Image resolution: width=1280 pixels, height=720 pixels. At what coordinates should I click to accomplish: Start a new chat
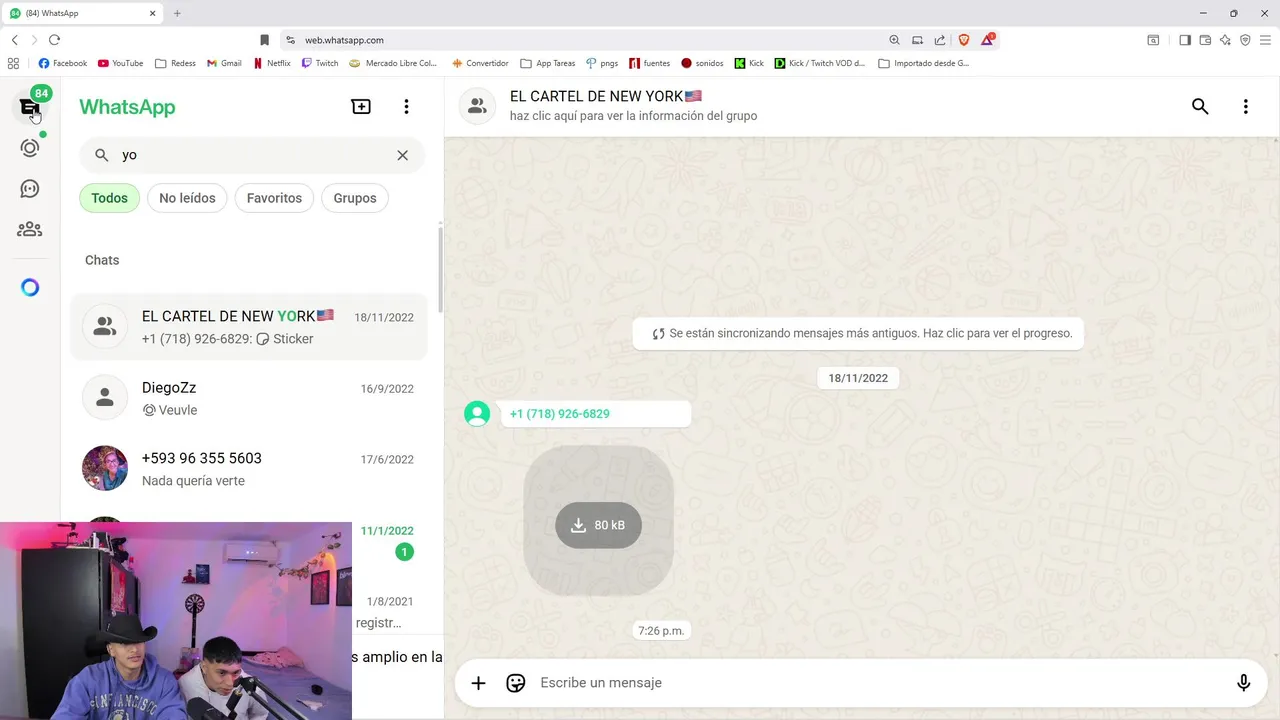click(x=361, y=107)
